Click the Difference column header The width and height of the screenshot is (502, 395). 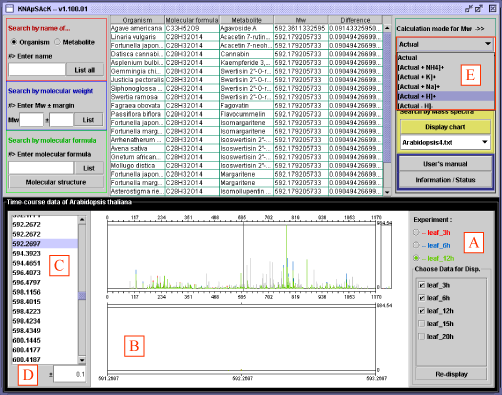355,20
